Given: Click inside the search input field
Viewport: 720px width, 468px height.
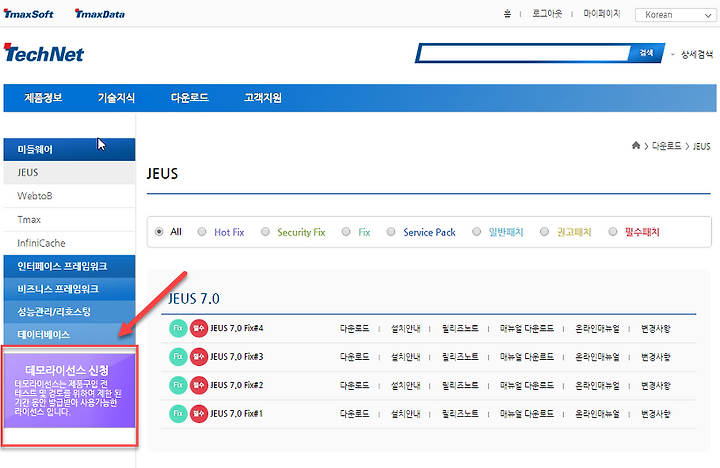Looking at the screenshot, I should [x=524, y=53].
